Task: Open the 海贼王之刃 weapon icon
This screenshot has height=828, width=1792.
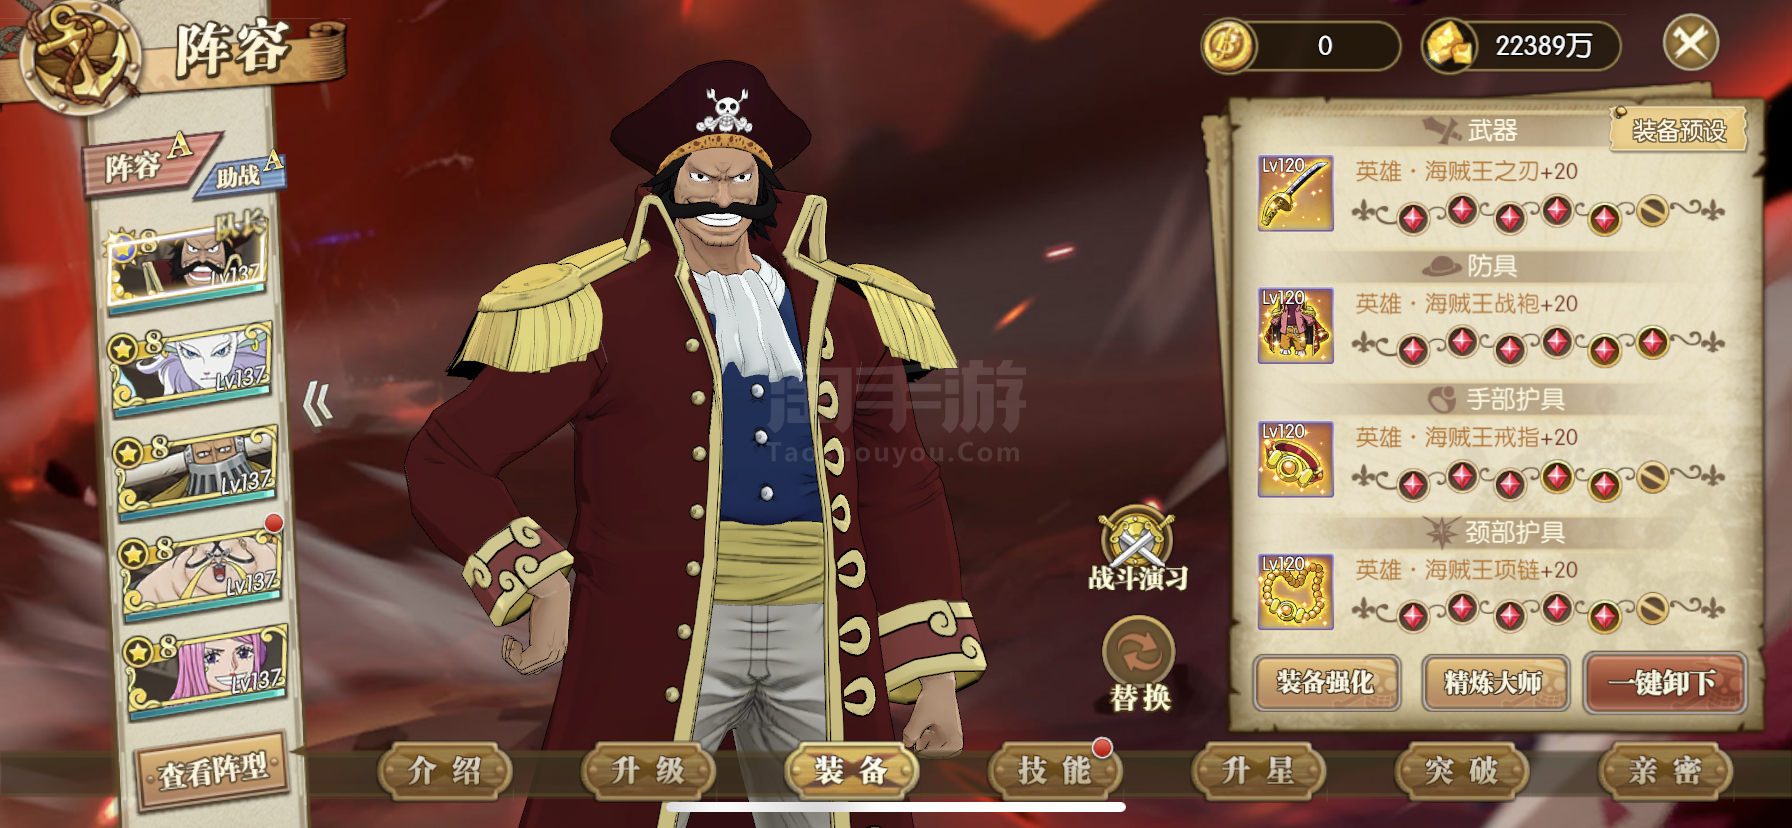Action: pyautogui.click(x=1295, y=193)
